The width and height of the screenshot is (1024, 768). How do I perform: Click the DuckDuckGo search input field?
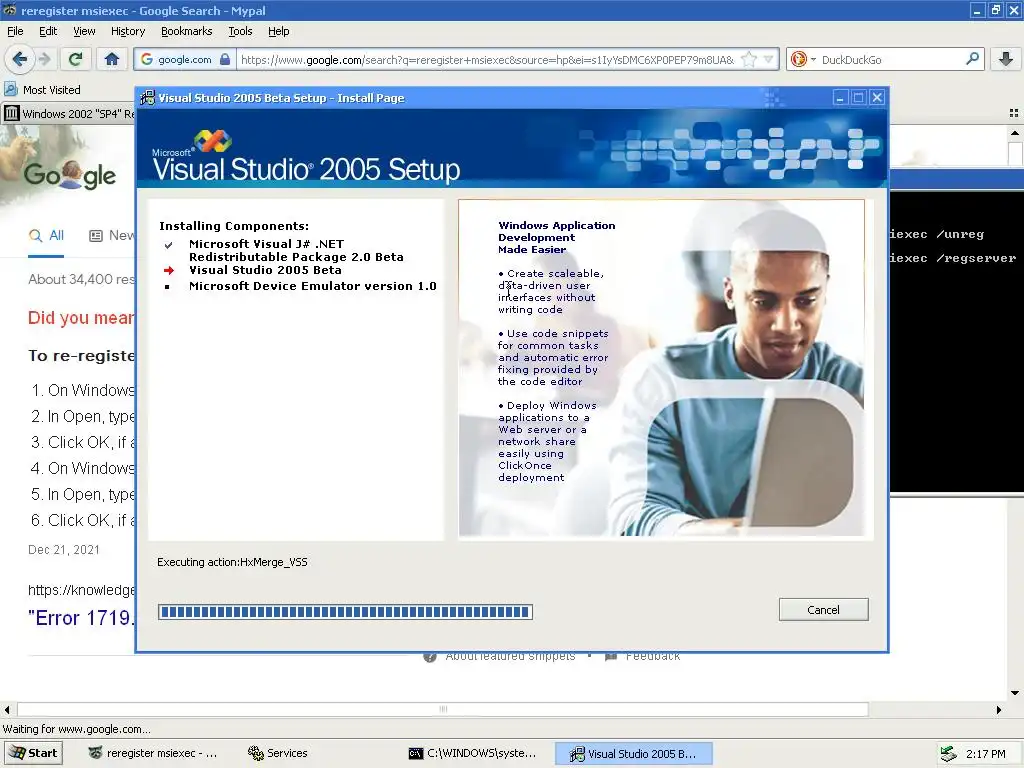(x=888, y=59)
